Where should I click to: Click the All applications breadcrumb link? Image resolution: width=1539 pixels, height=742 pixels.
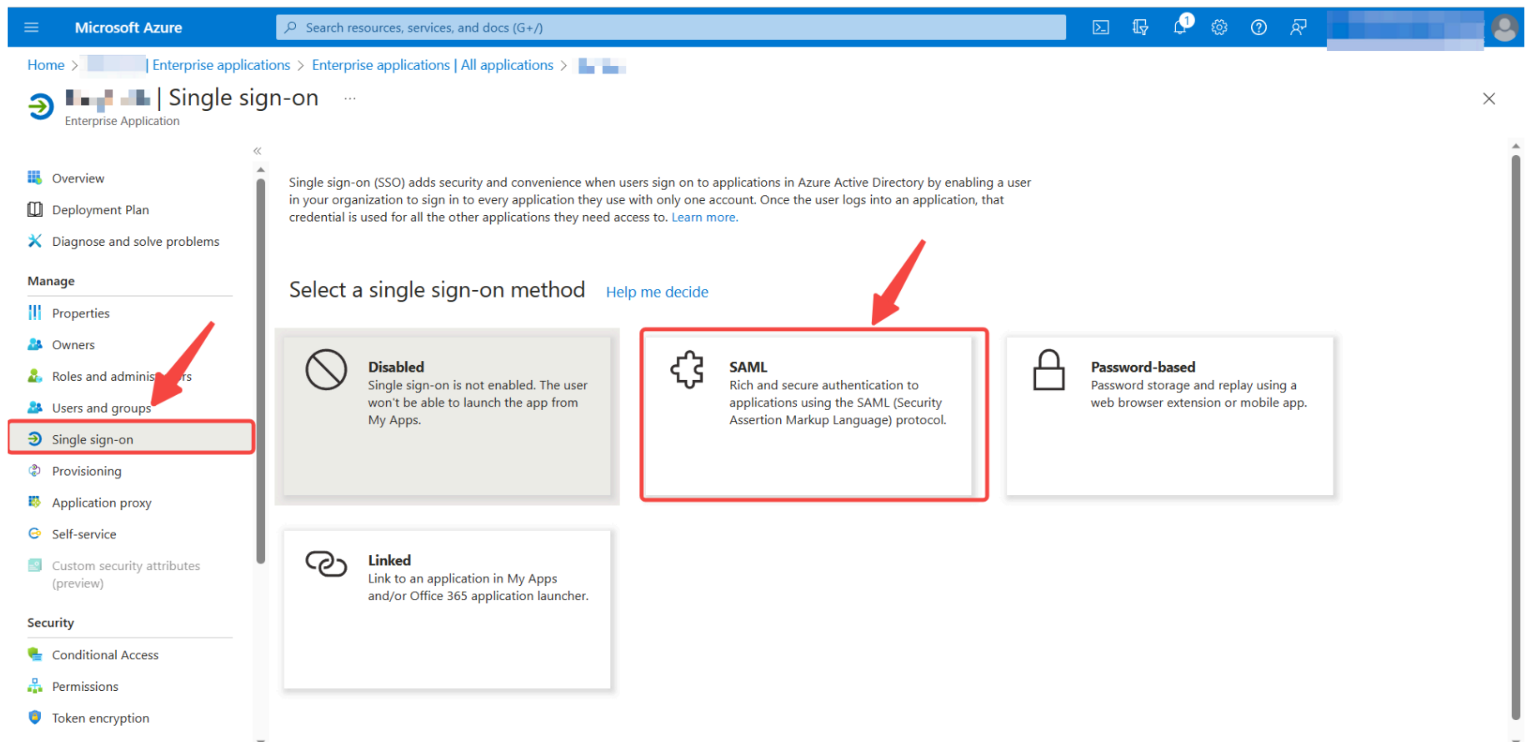tap(432, 65)
